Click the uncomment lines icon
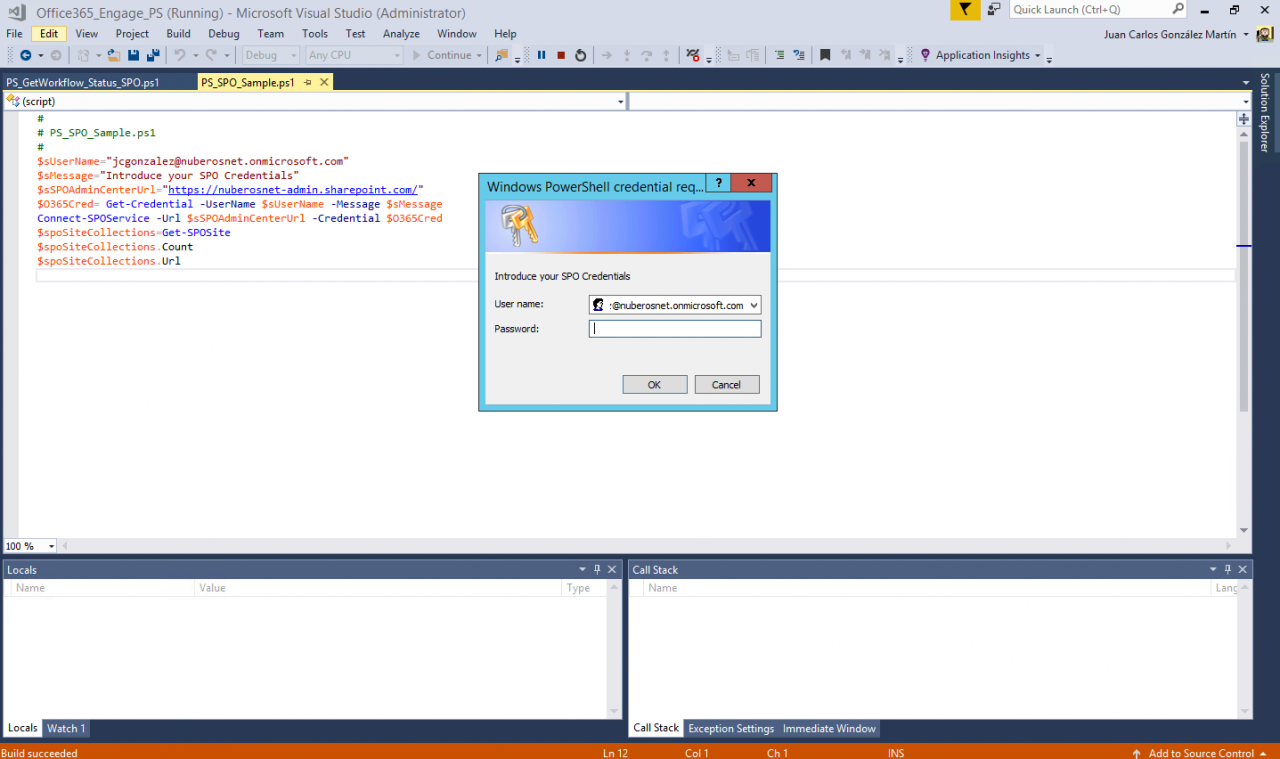Image resolution: width=1280 pixels, height=759 pixels. (x=798, y=55)
